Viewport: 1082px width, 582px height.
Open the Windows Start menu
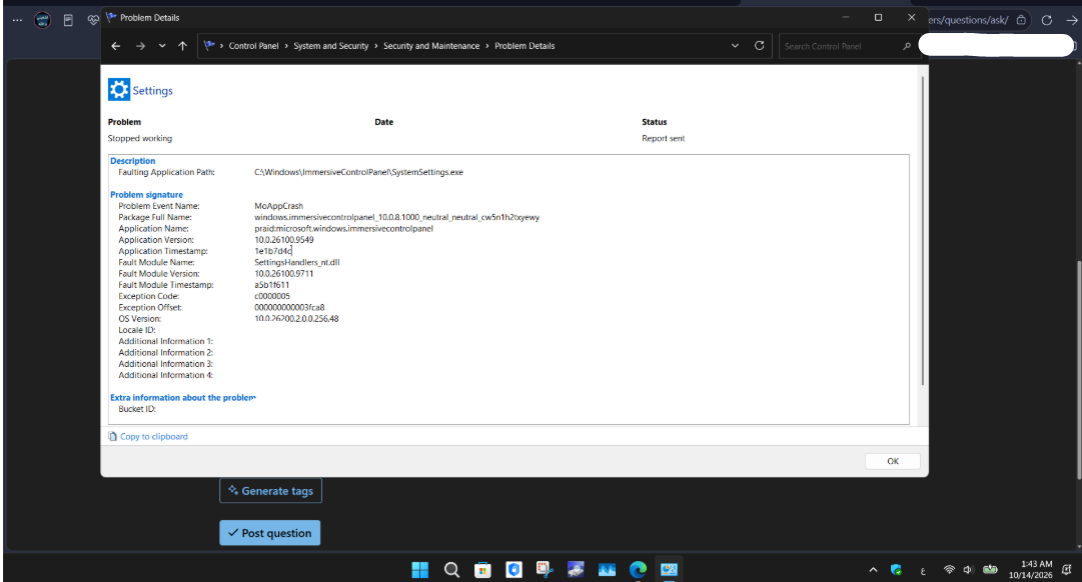pyautogui.click(x=420, y=570)
